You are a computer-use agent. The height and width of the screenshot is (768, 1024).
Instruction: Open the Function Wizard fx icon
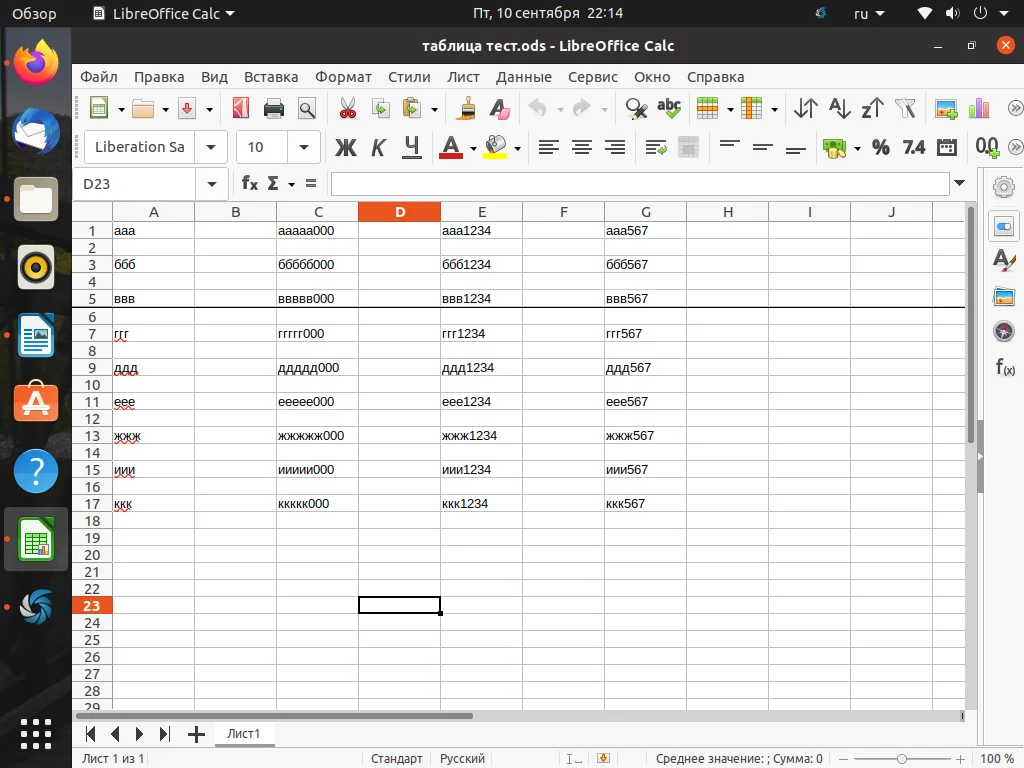[250, 184]
